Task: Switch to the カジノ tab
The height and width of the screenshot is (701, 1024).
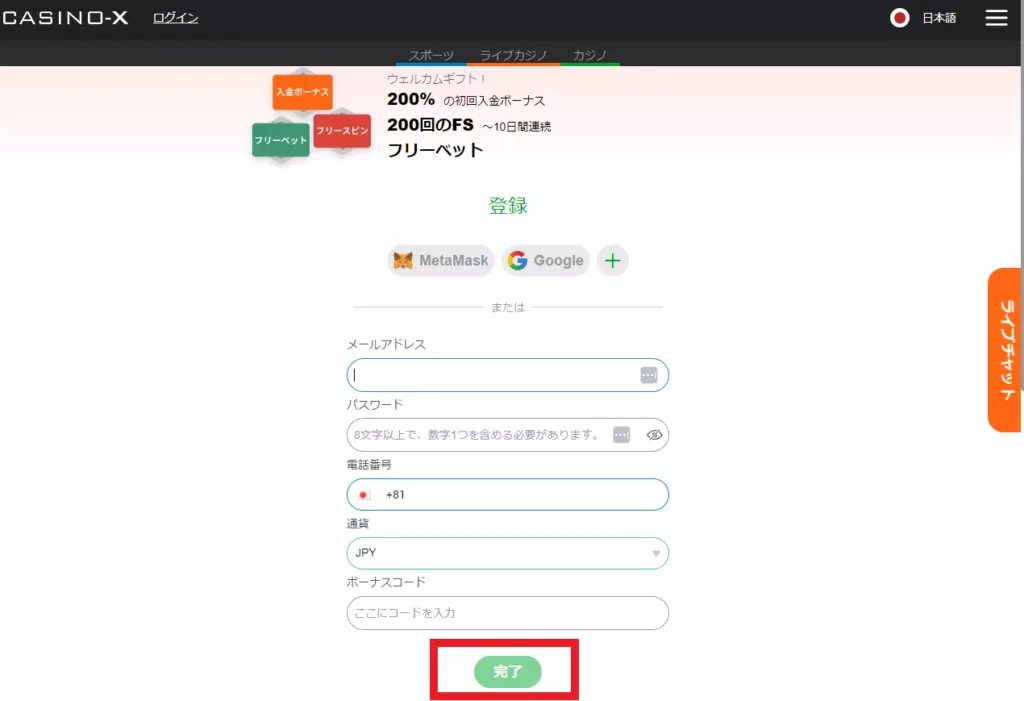Action: pos(590,56)
